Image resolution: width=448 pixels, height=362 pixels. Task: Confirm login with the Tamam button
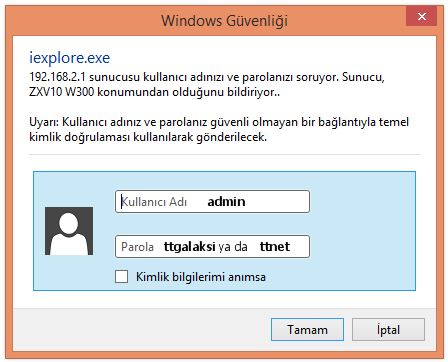pos(307,330)
